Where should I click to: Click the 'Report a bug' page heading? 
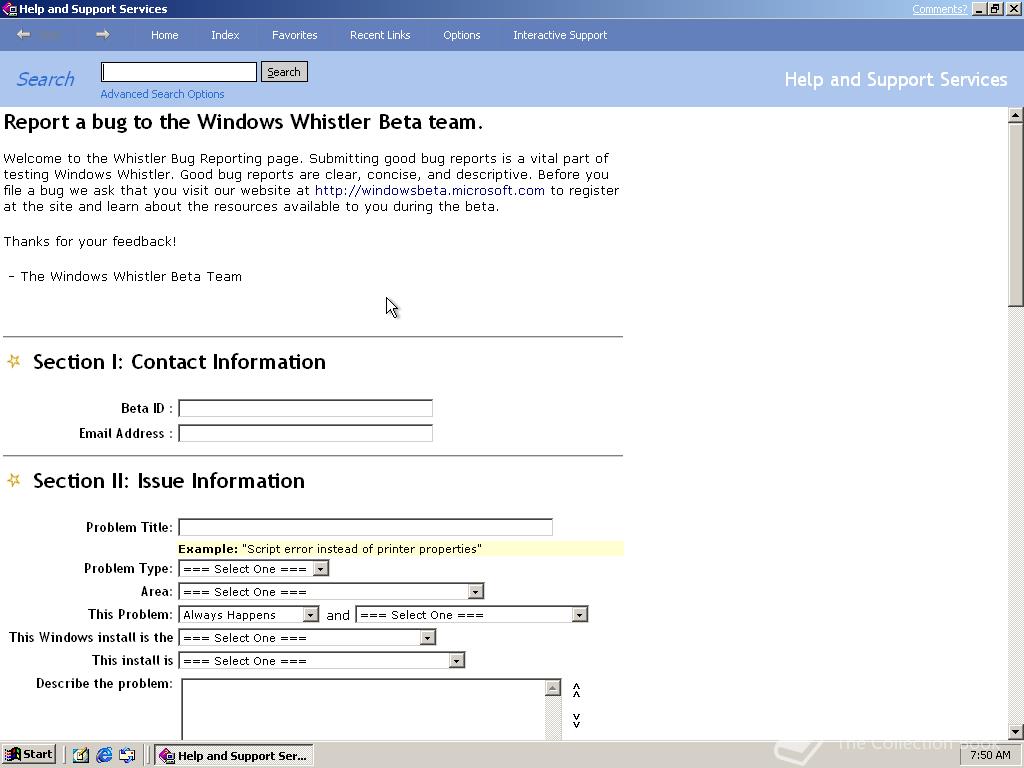click(x=243, y=122)
